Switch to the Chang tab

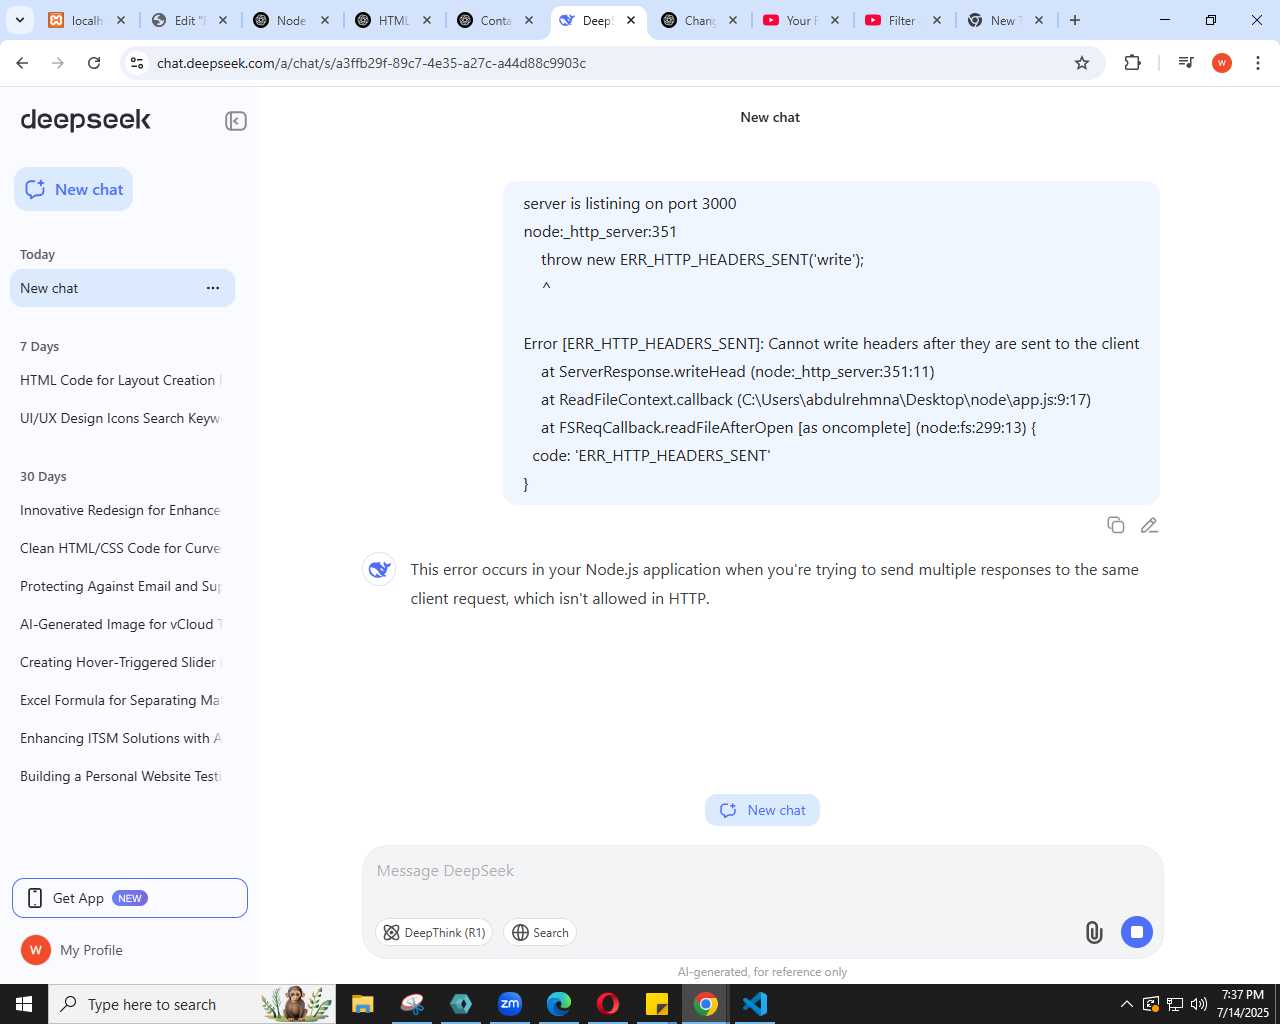click(x=700, y=20)
